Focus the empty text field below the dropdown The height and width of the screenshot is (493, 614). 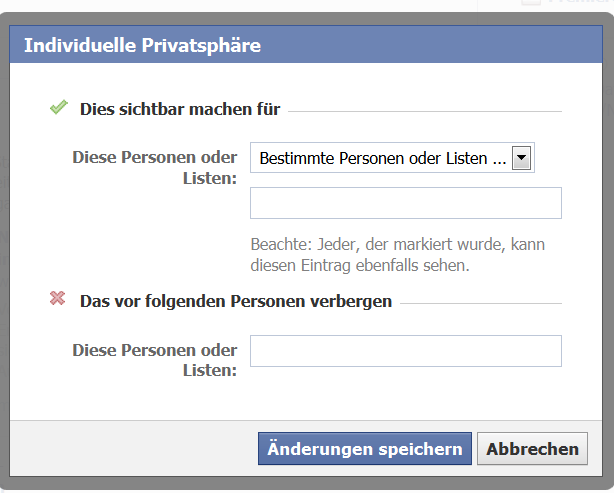coord(405,203)
